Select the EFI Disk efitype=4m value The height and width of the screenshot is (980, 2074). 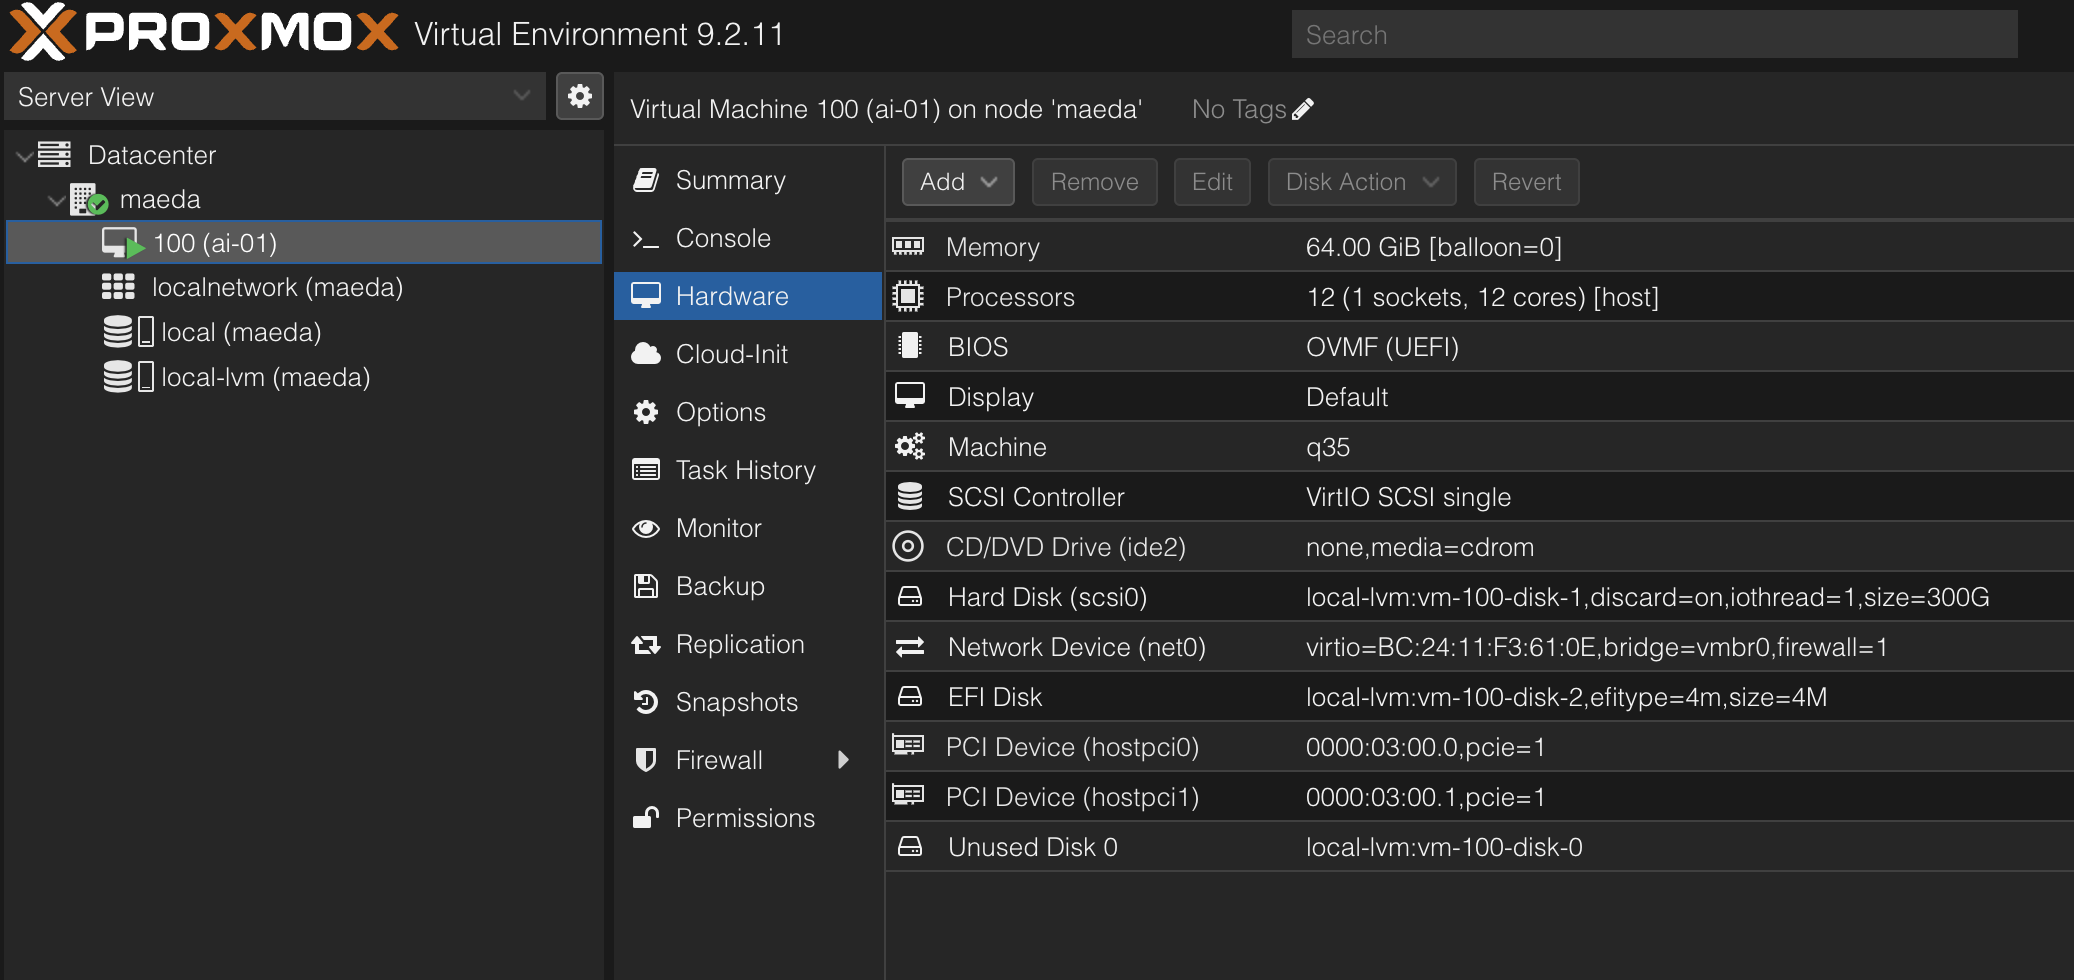tap(1566, 697)
